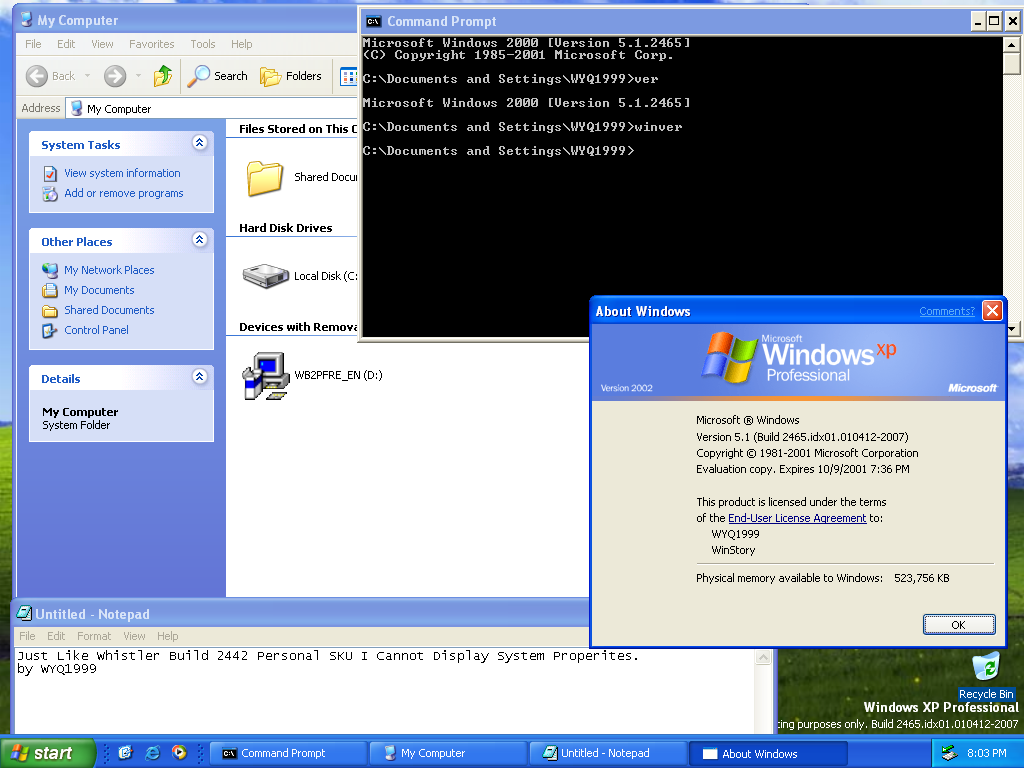Click the Start button
Image resolution: width=1024 pixels, height=768 pixels.
(47, 753)
